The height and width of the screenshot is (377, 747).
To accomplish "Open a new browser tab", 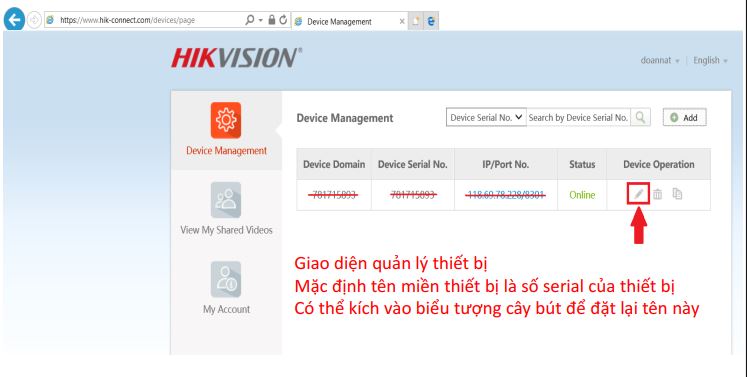I will 415,21.
